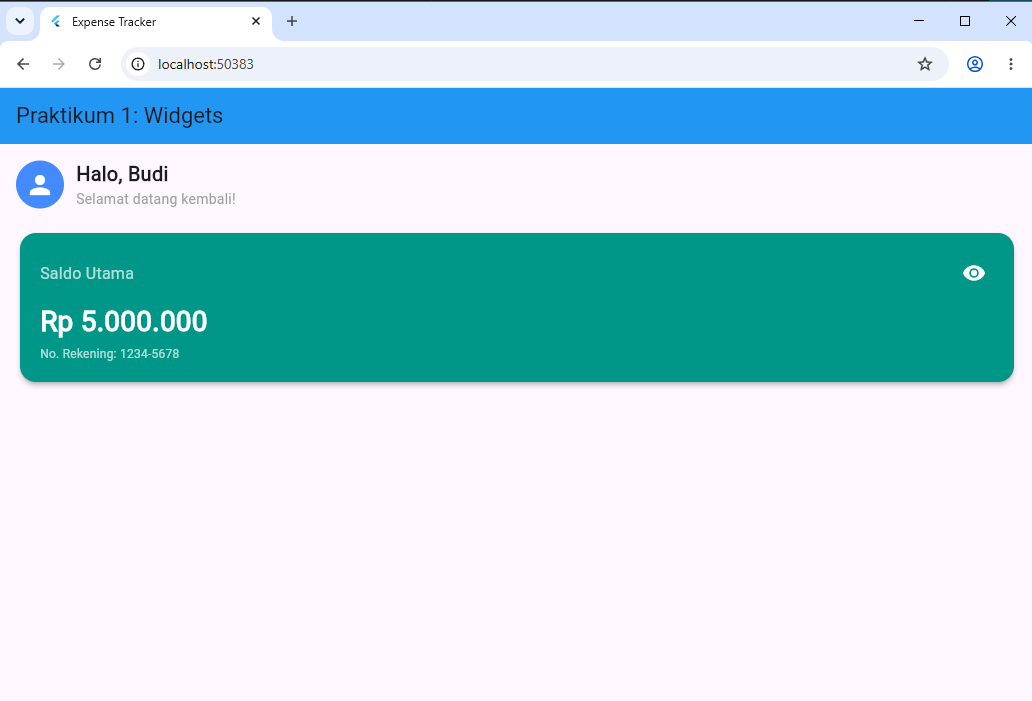Image resolution: width=1032 pixels, height=701 pixels.
Task: Minimize the browser window
Action: click(x=919, y=21)
